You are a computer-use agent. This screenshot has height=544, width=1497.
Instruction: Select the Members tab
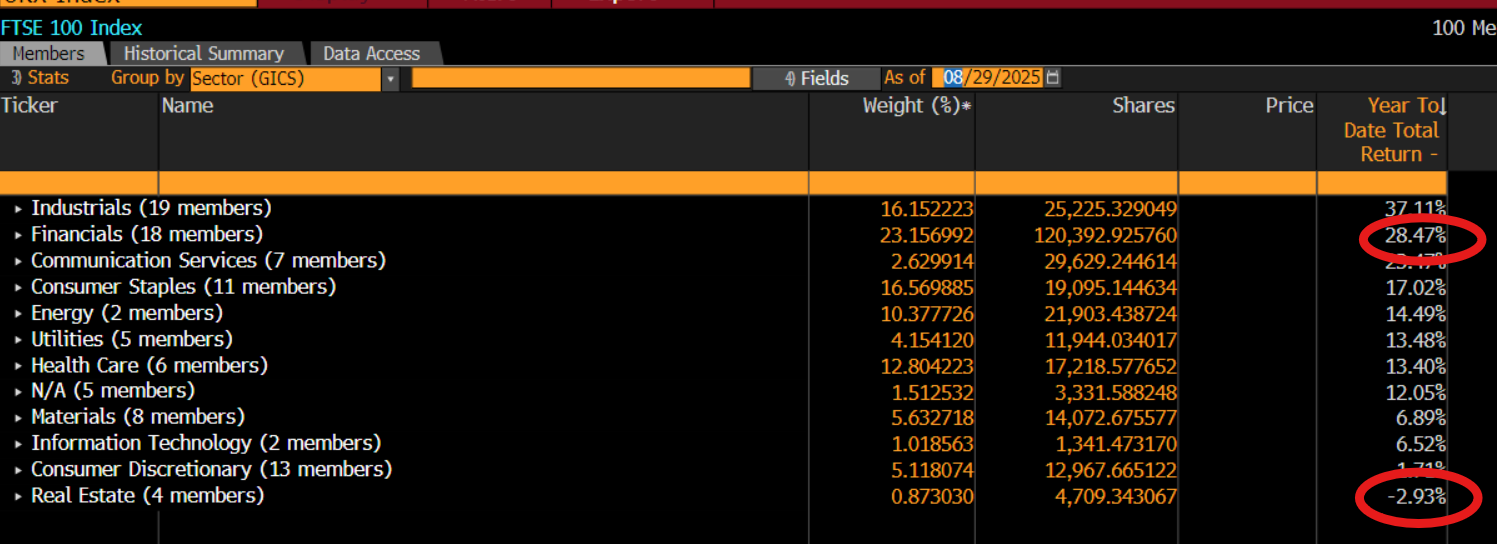pos(49,54)
